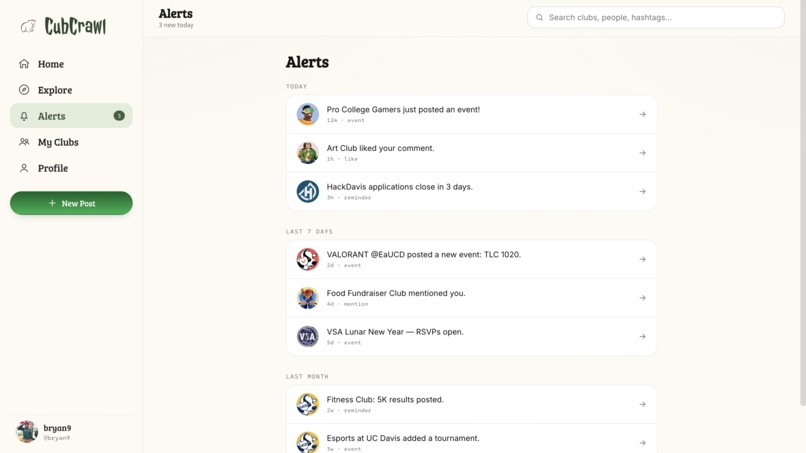Screen dimensions: 806x453
Task: Open 'VSA Lunar New Year — RSVPs open.'
Action: pyautogui.click(x=471, y=336)
